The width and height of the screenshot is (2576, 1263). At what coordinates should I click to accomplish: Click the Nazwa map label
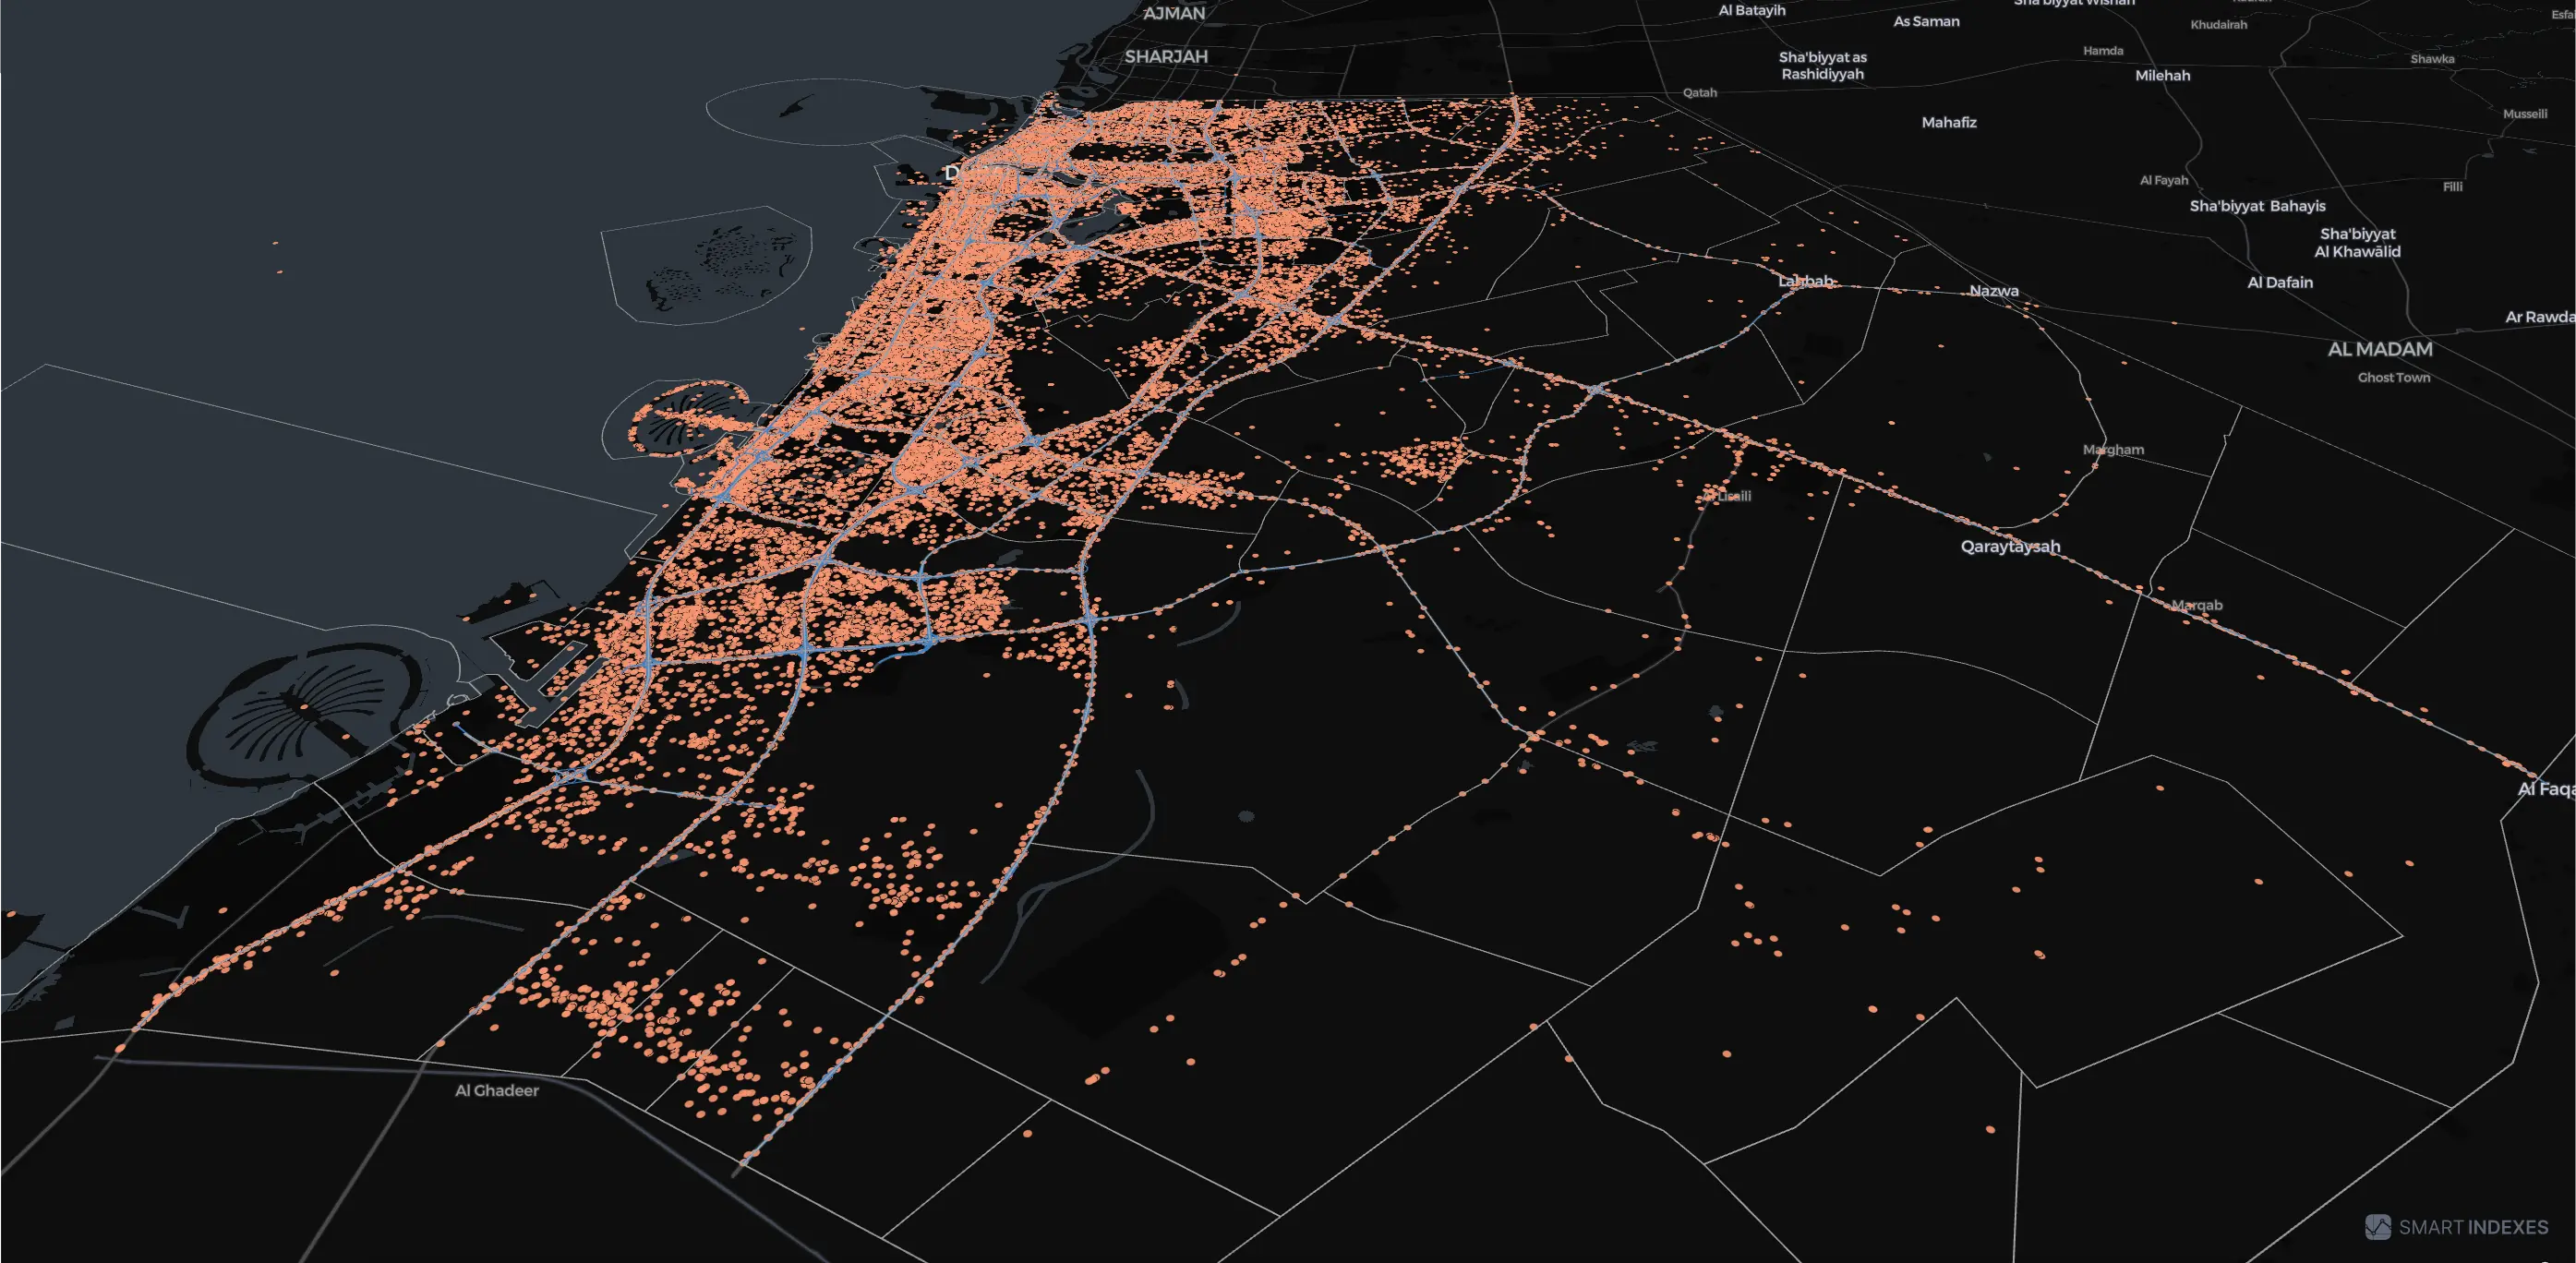coord(1993,291)
